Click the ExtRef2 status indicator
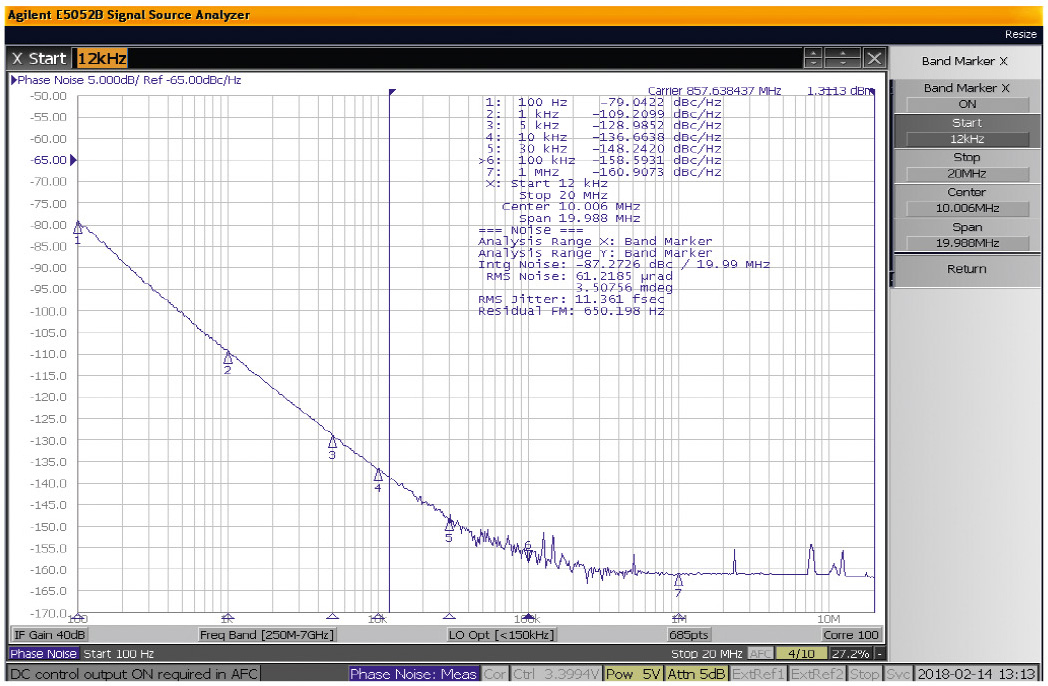The width and height of the screenshot is (1048, 686). click(x=817, y=674)
